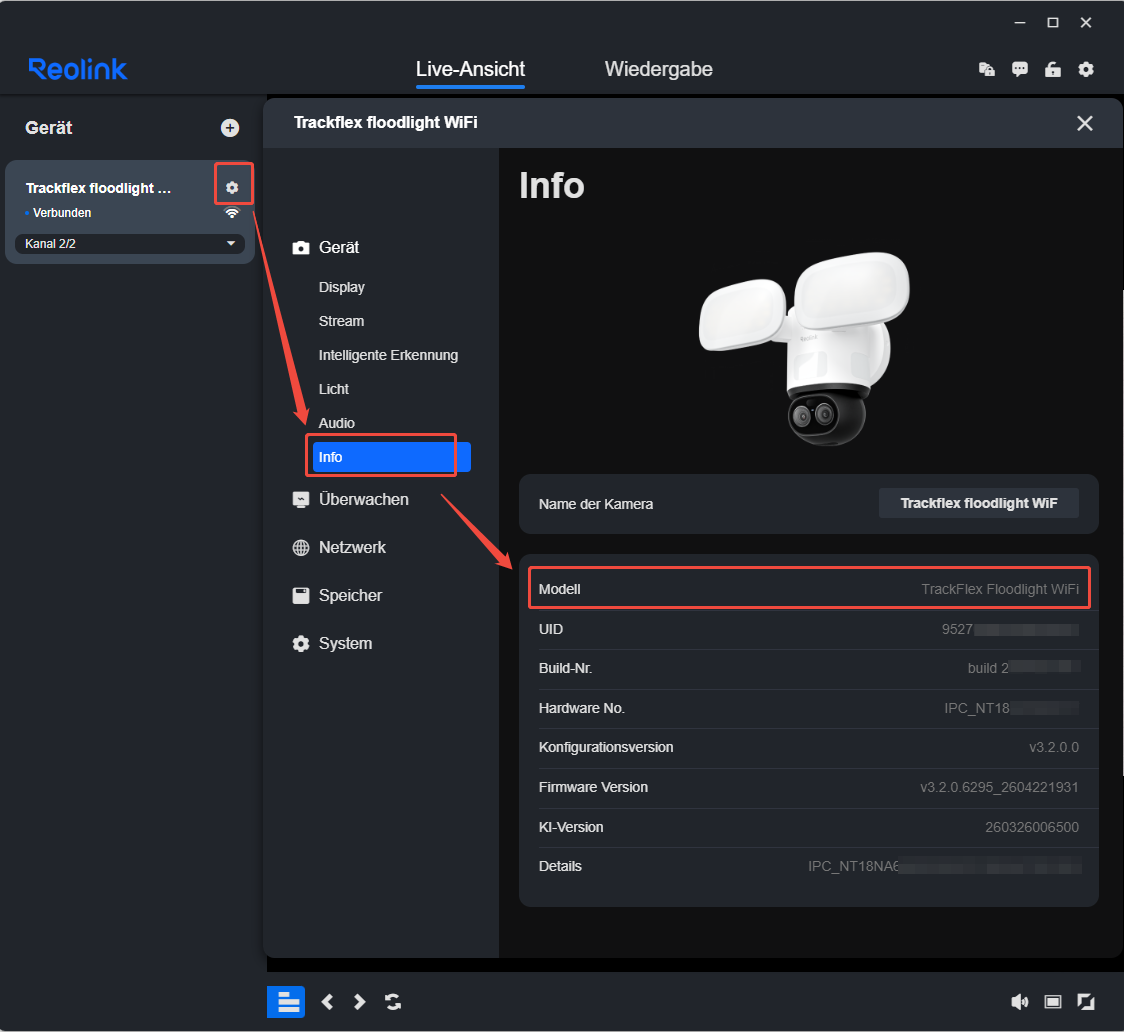This screenshot has height=1032, width=1124.
Task: Go to previous page with left arrow
Action: coord(328,1002)
